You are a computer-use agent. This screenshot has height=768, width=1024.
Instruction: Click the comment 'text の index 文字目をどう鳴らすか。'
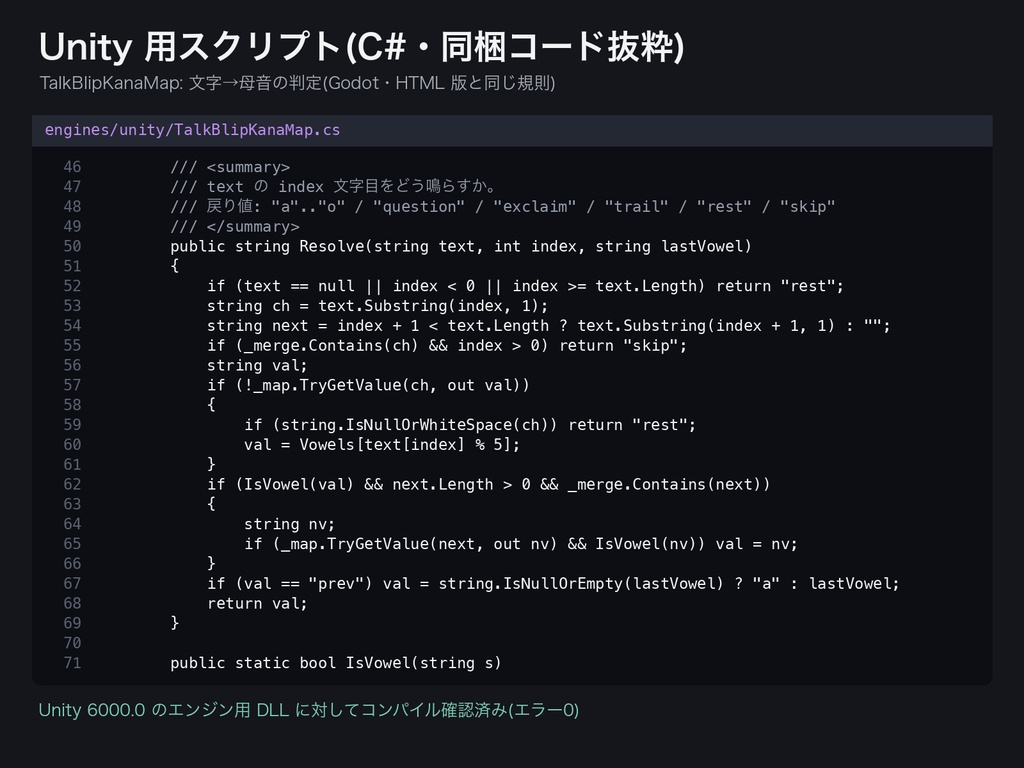coord(353,187)
